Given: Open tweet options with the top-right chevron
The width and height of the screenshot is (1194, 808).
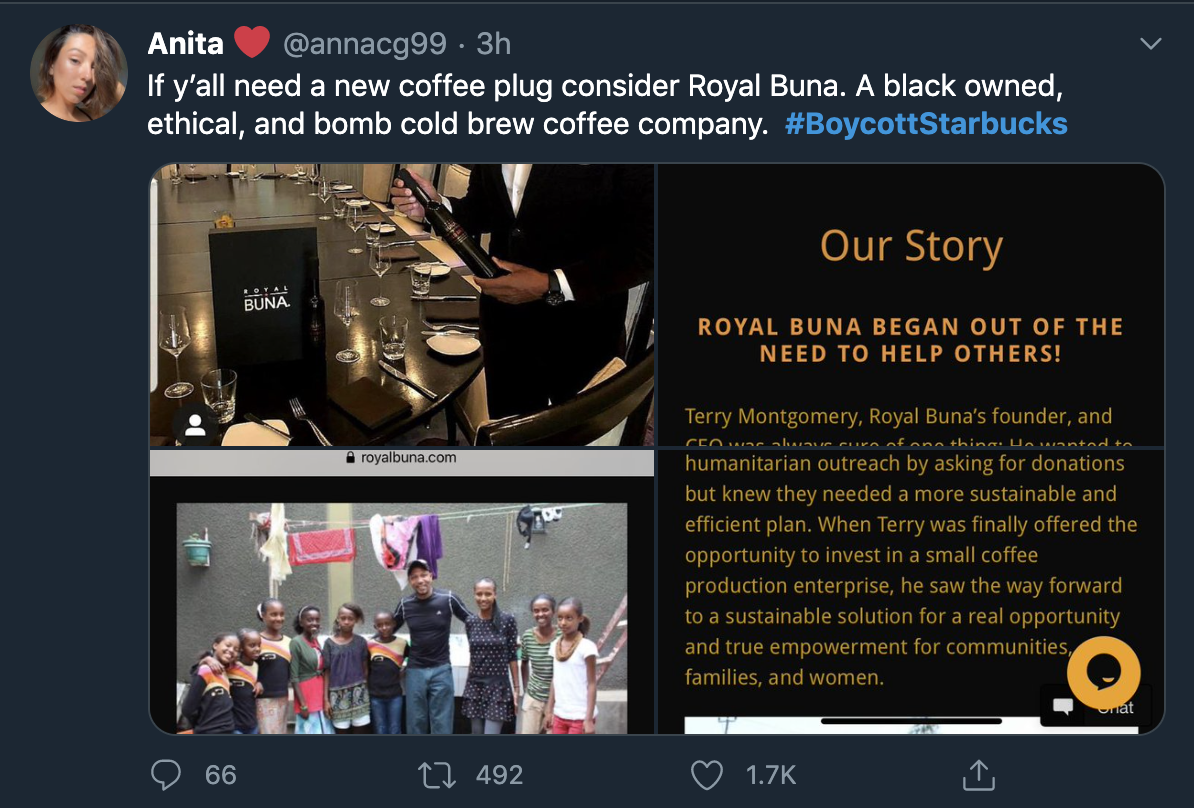Looking at the screenshot, I should 1151,44.
